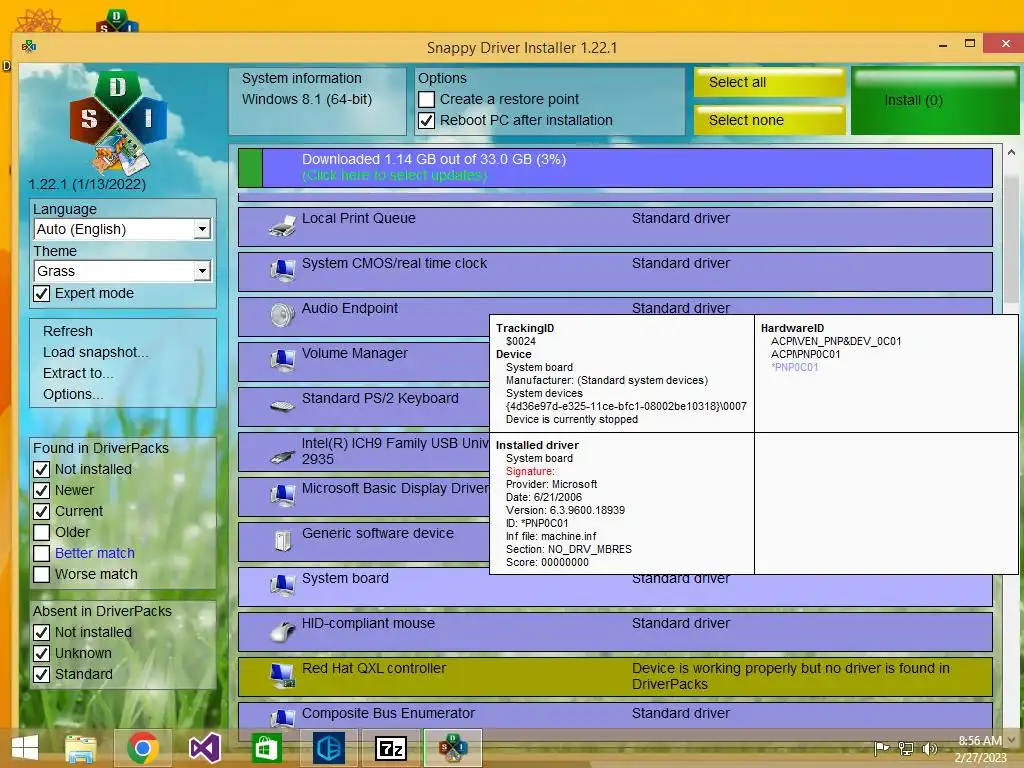
Task: Click the System information panel
Action: click(317, 101)
